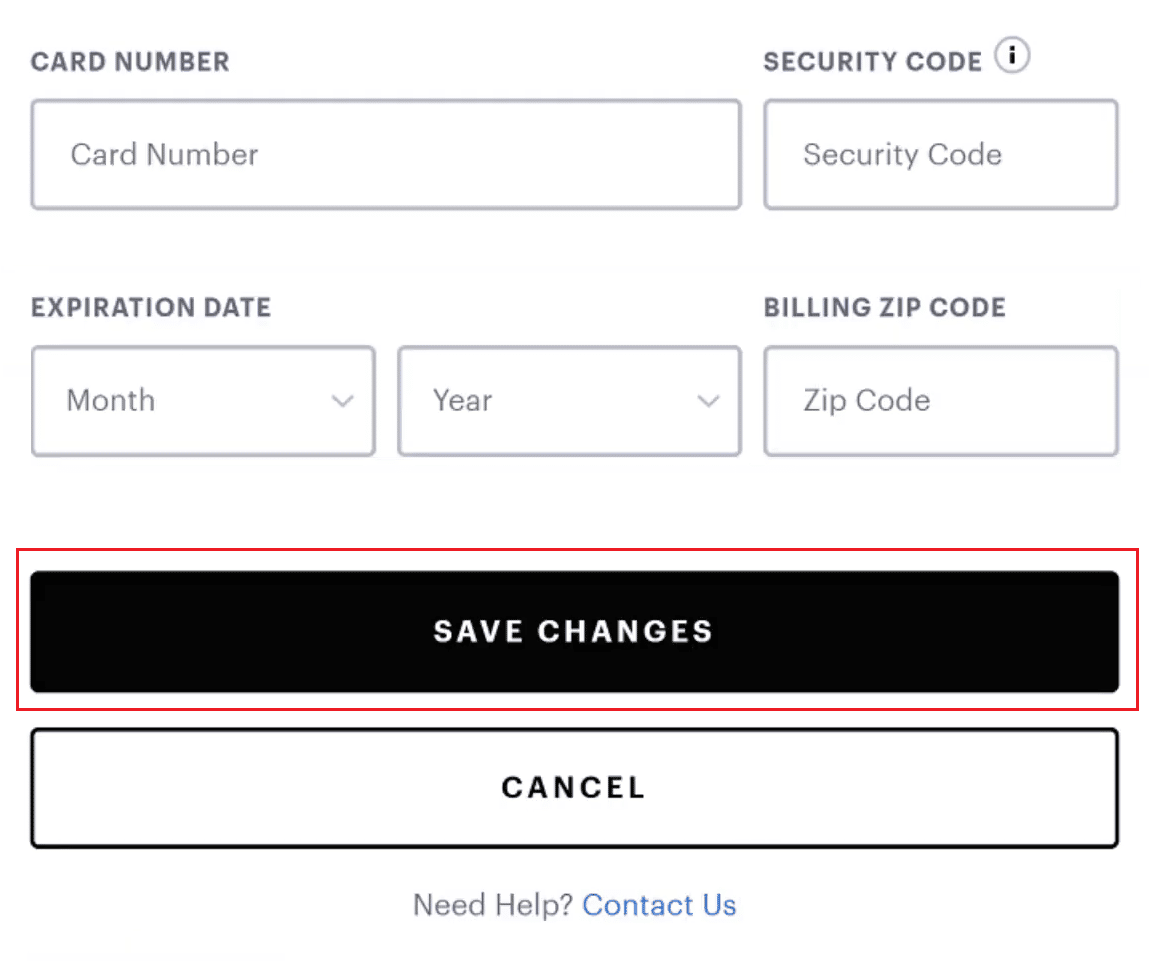Select the Year placeholder text in dropdown

(x=462, y=401)
